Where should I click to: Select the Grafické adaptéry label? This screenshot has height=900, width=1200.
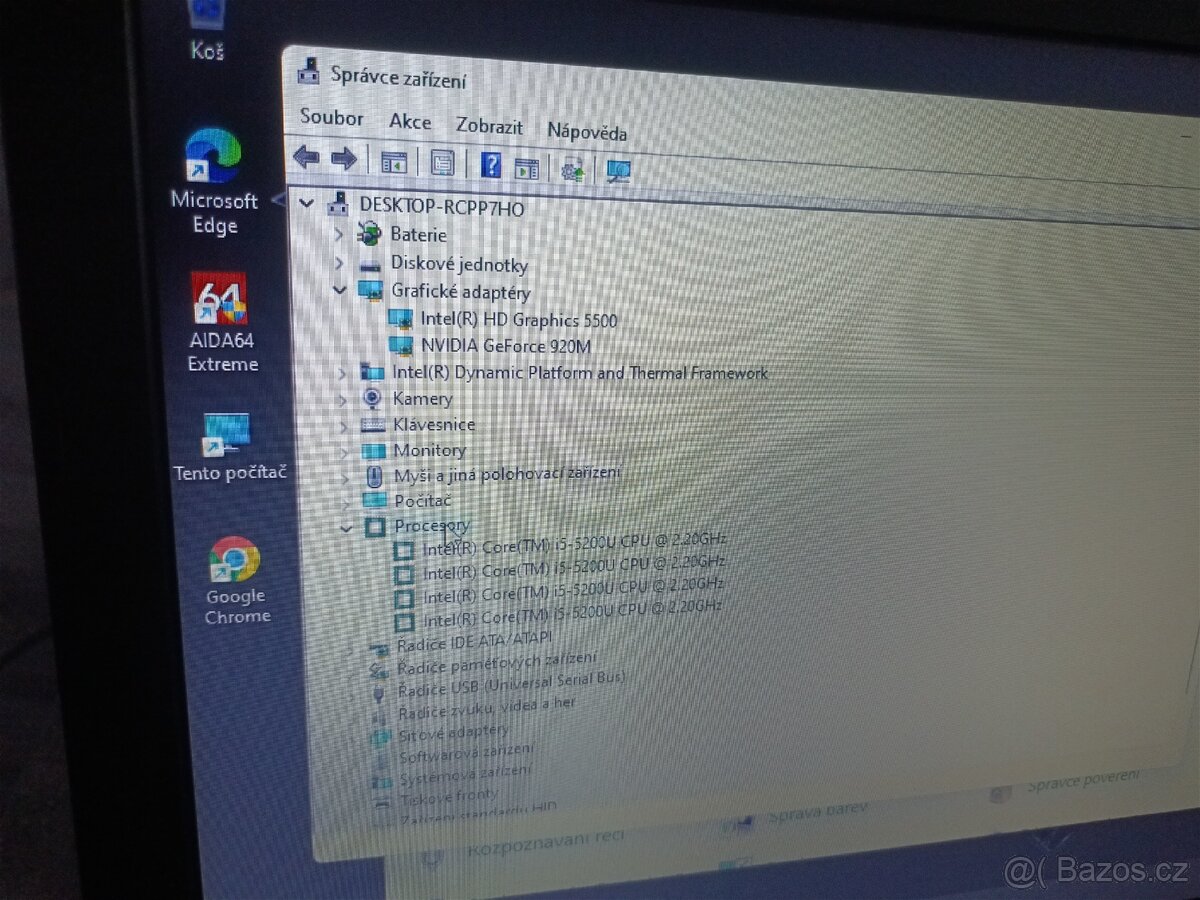460,292
